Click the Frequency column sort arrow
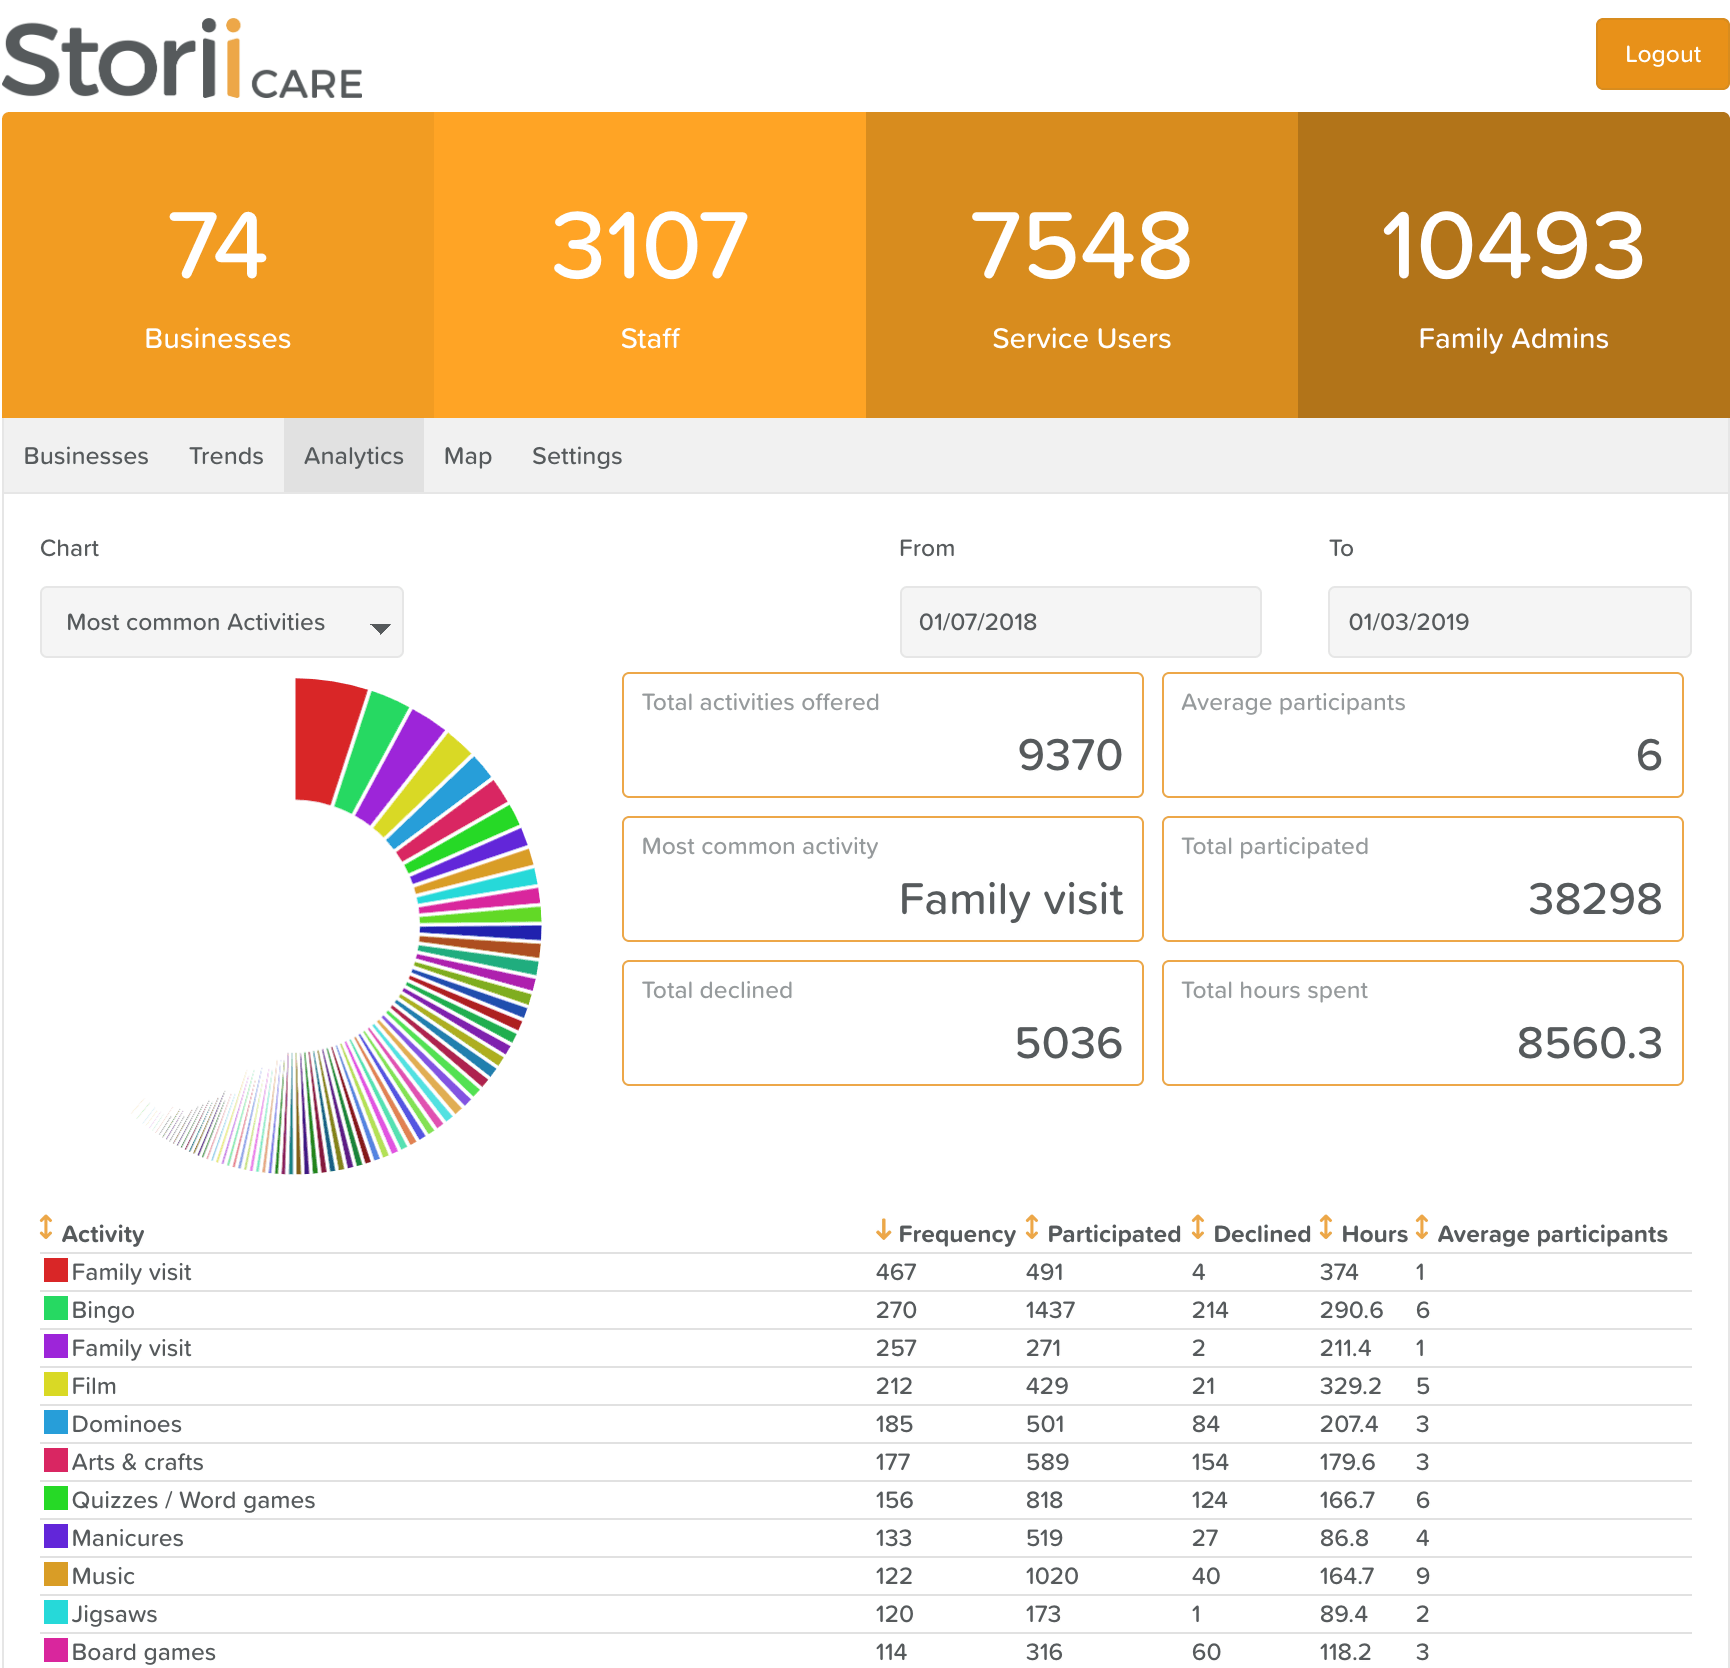Viewport: 1730px width, 1668px height. click(883, 1229)
